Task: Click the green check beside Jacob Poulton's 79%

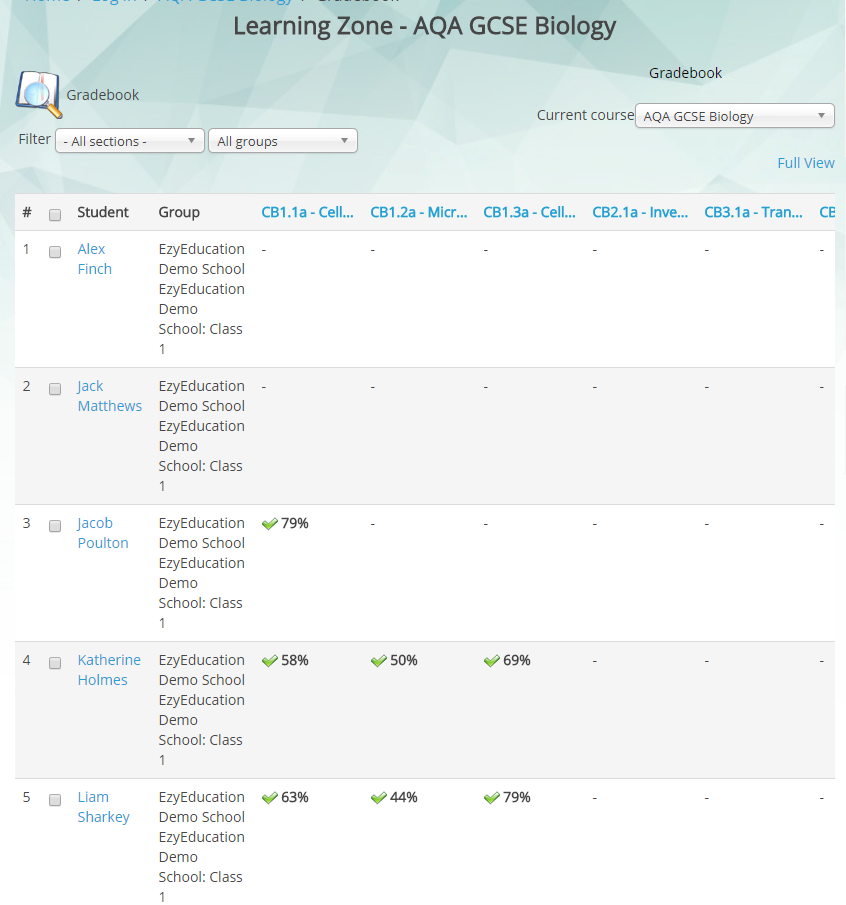Action: [269, 523]
